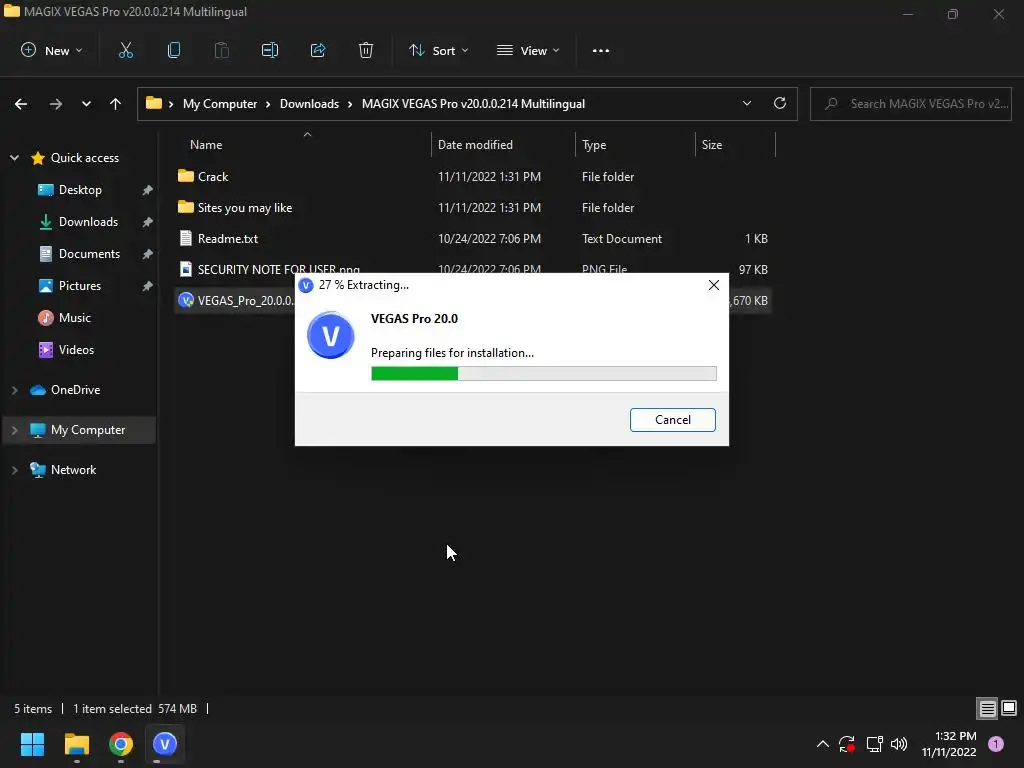Go back with the left arrow

coord(21,104)
